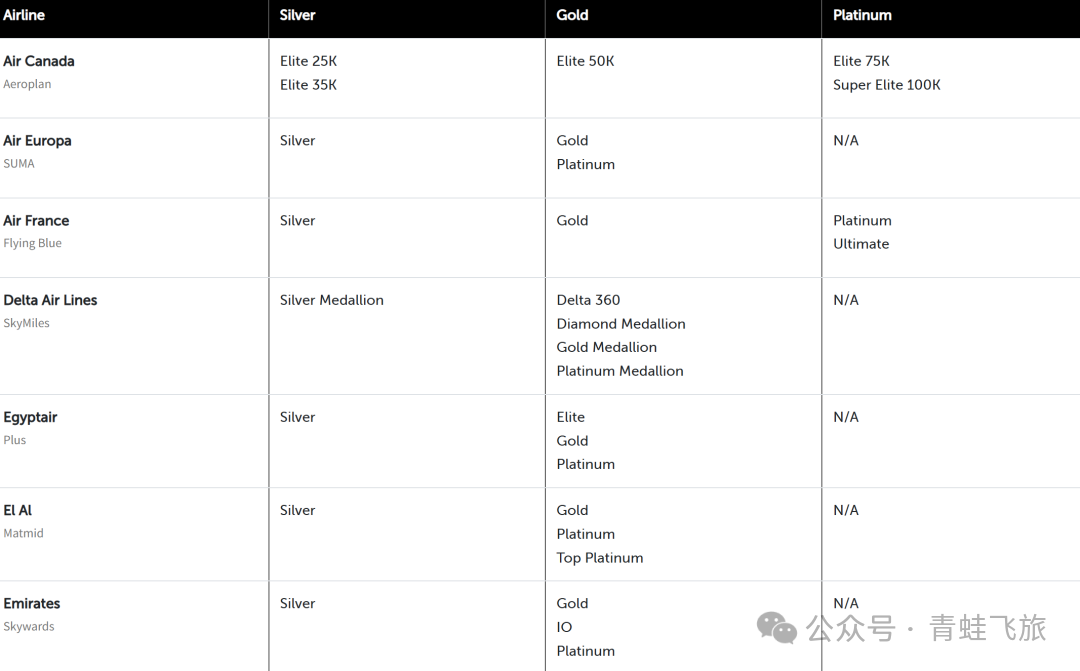This screenshot has height=671, width=1080.
Task: Click the Airline column header
Action: click(x=24, y=15)
